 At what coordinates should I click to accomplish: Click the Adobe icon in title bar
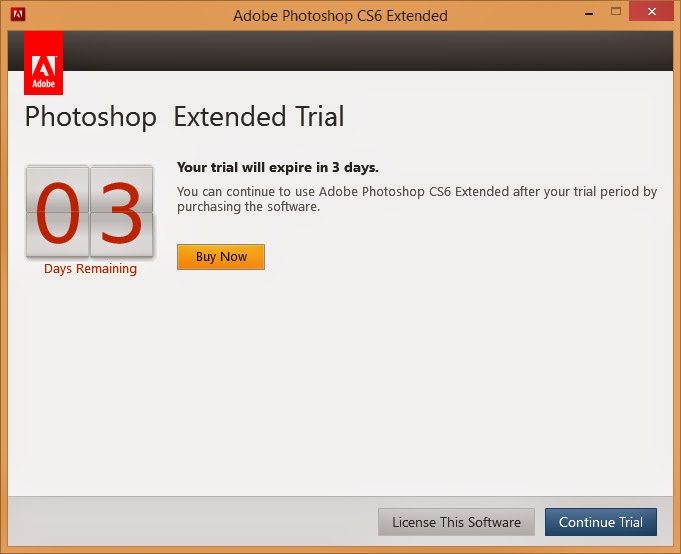(18, 14)
